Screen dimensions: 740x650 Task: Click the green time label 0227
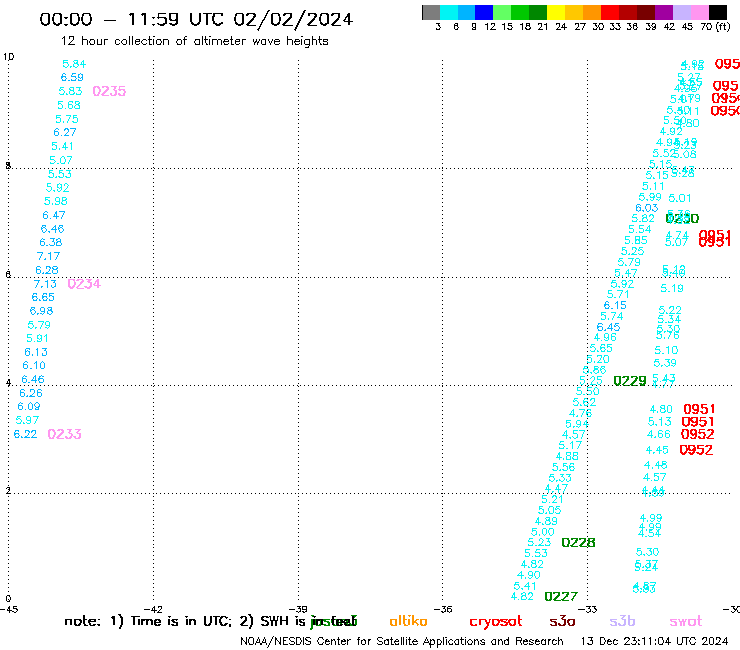(561, 597)
